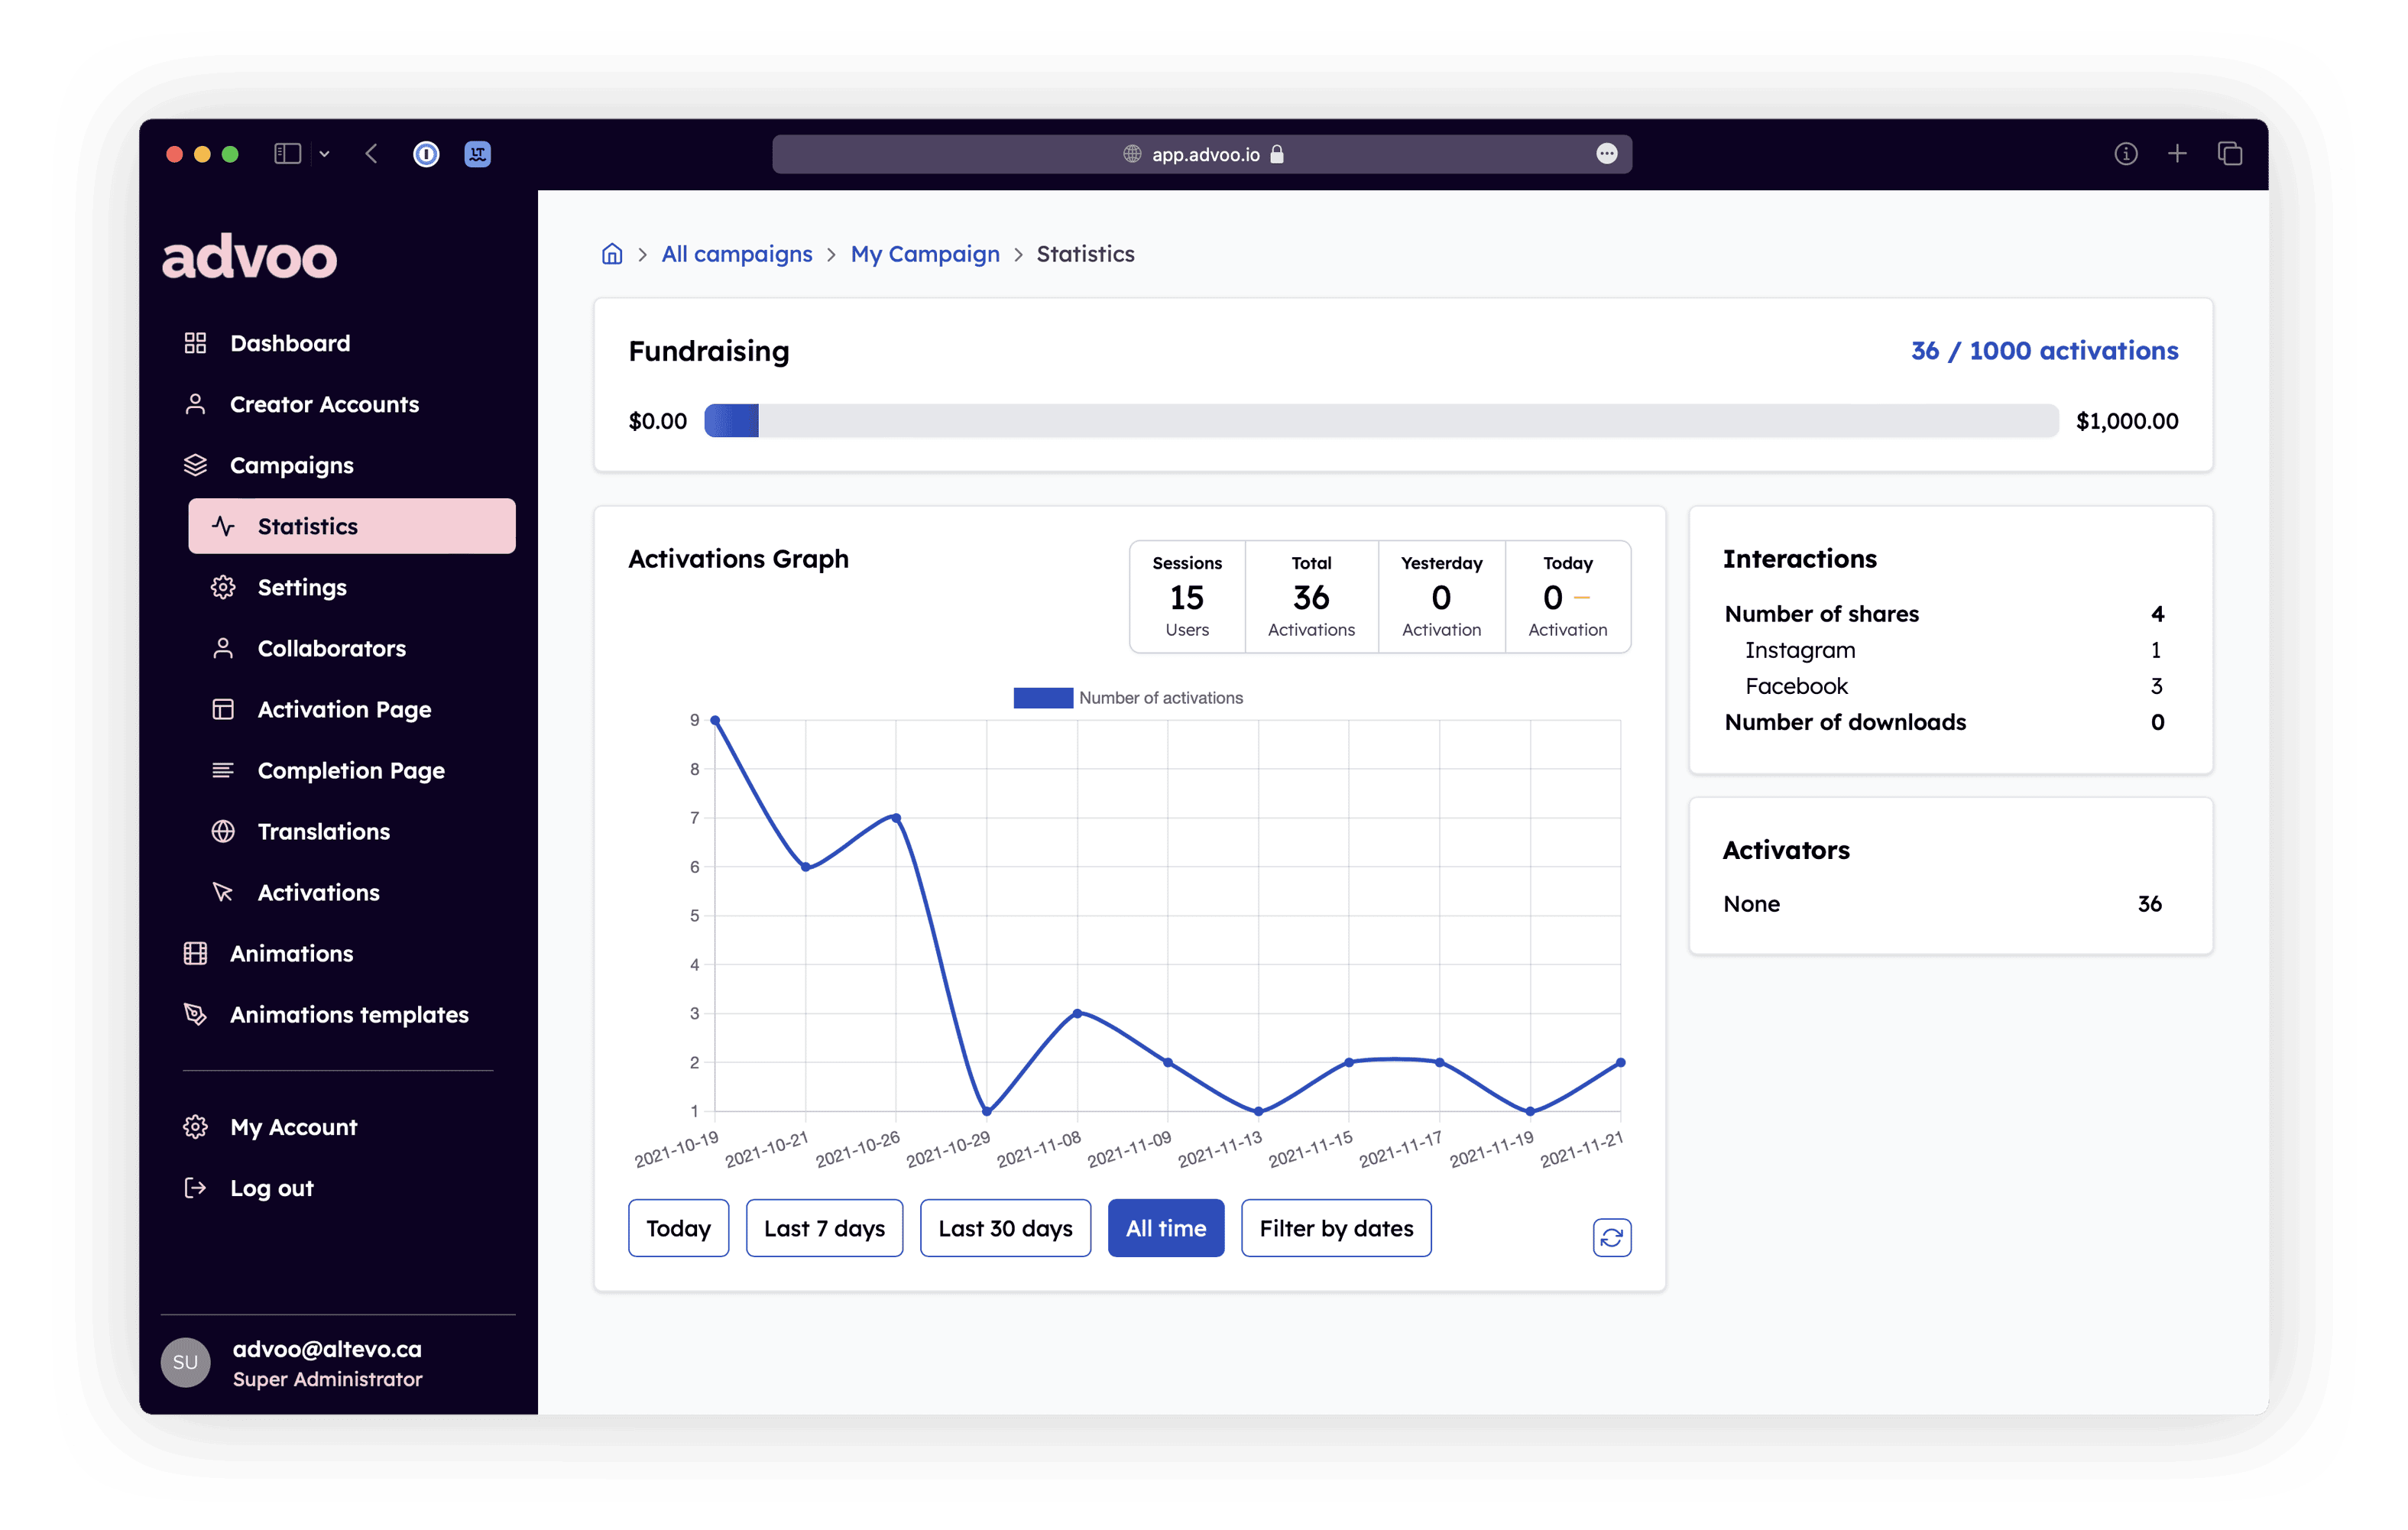This screenshot has height=1530, width=2408.
Task: Go to the Activation Page menu item
Action: click(344, 710)
